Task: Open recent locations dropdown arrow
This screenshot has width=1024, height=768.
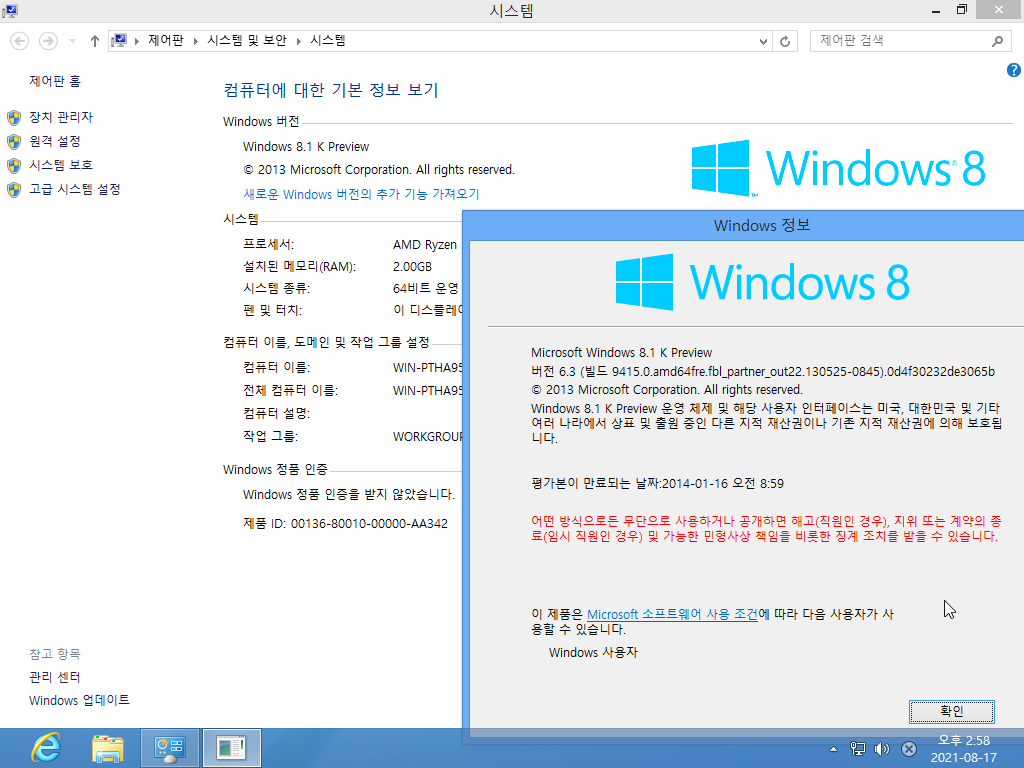Action: coord(72,41)
